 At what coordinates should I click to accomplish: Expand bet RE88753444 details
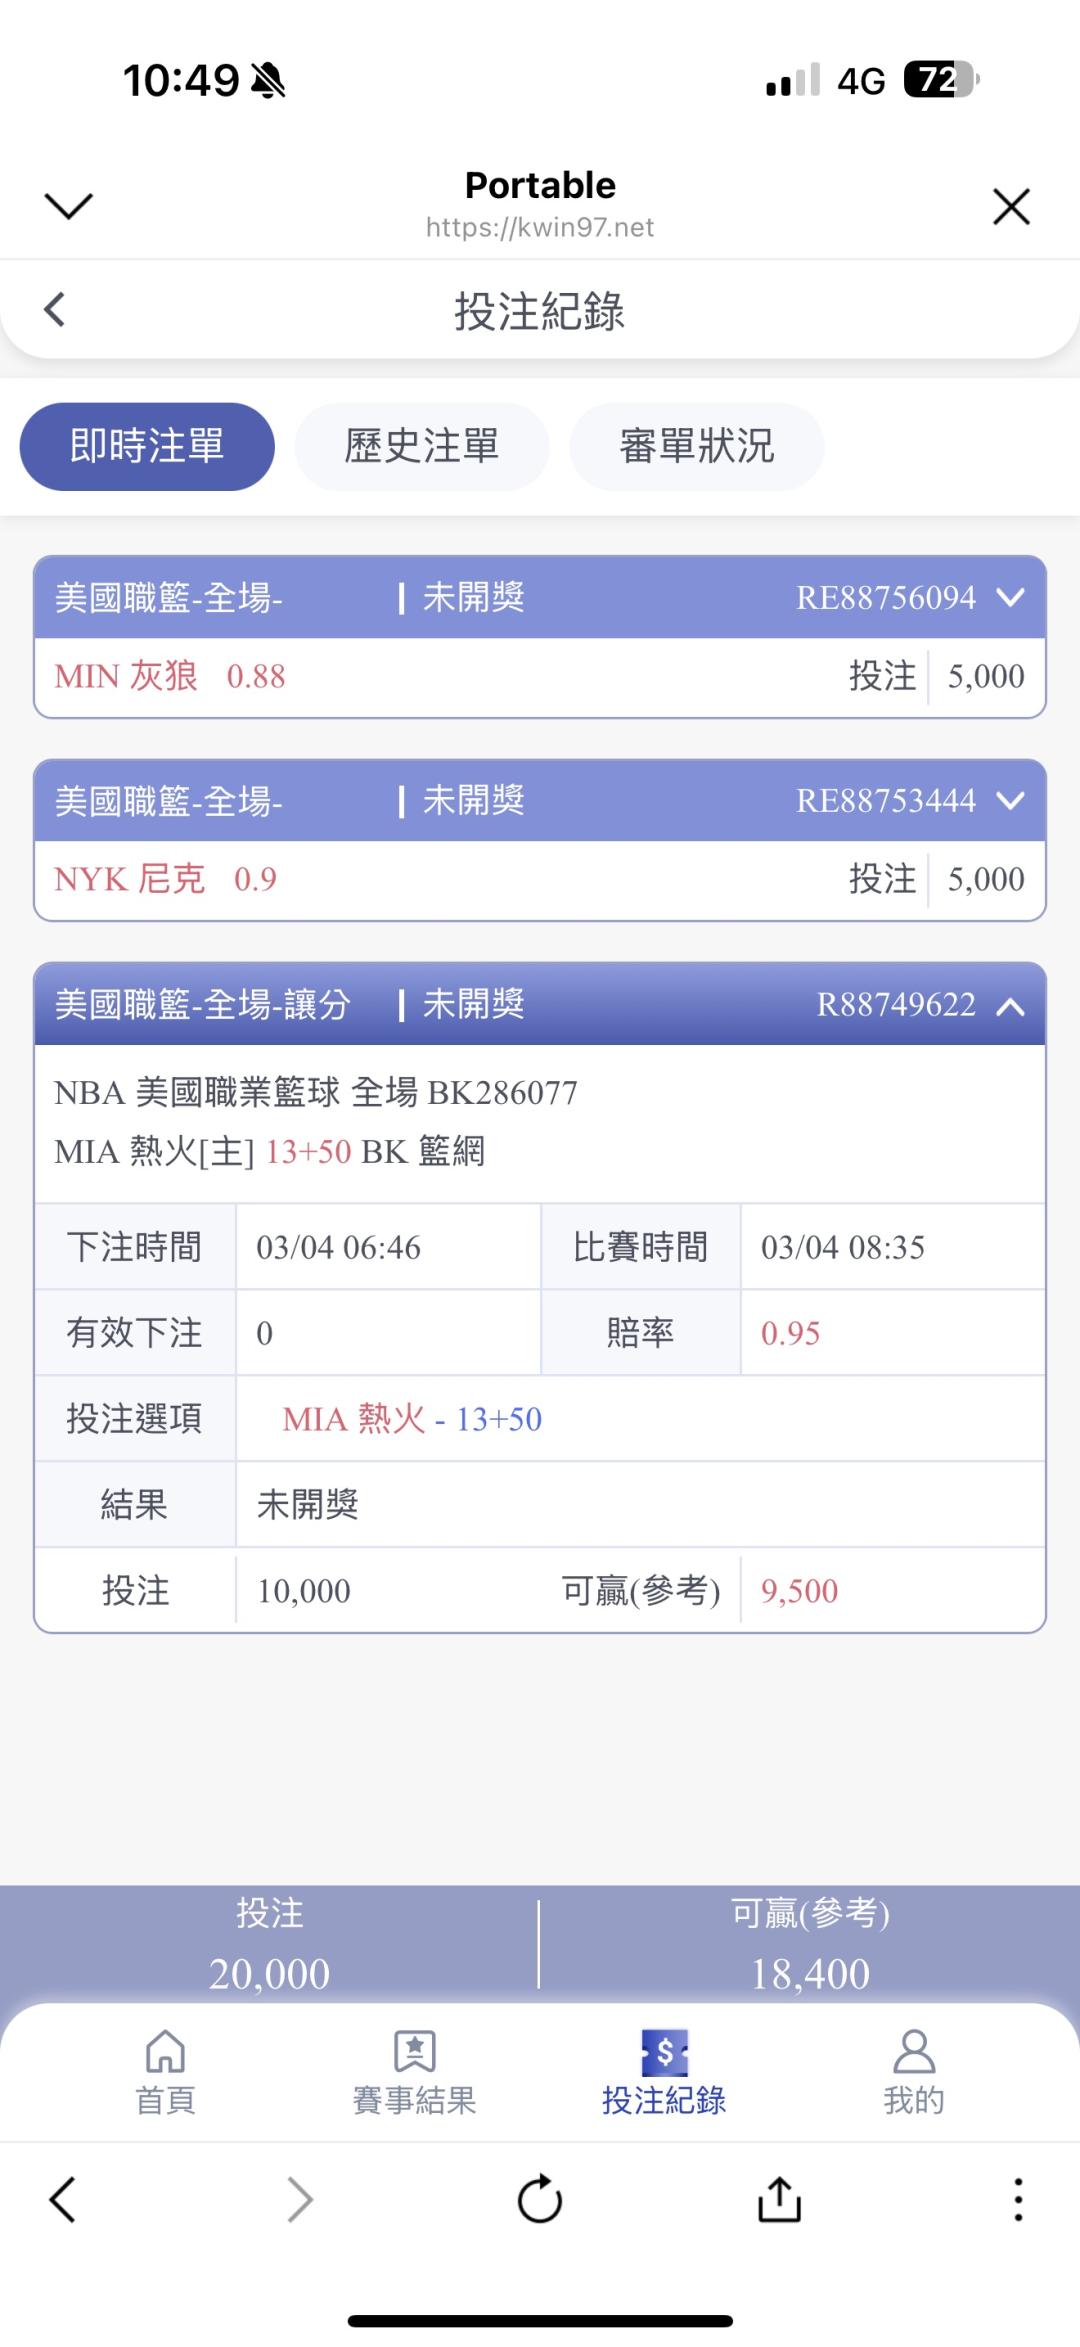1011,801
